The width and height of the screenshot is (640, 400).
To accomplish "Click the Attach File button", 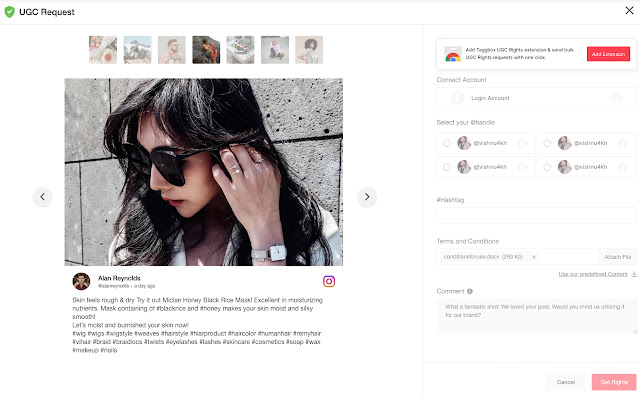I will 618,257.
